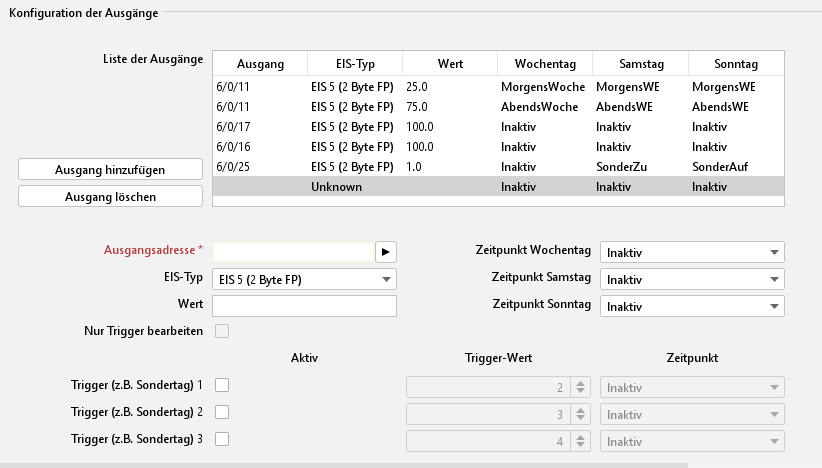Open the EIS-Typ dropdown

[304, 279]
